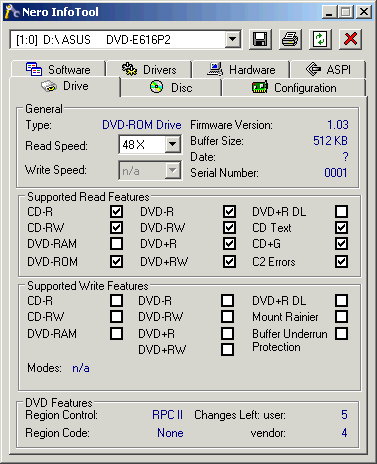Click the DVD-ROM Drive type value
Screen dimensions: 377x464
pos(142,125)
